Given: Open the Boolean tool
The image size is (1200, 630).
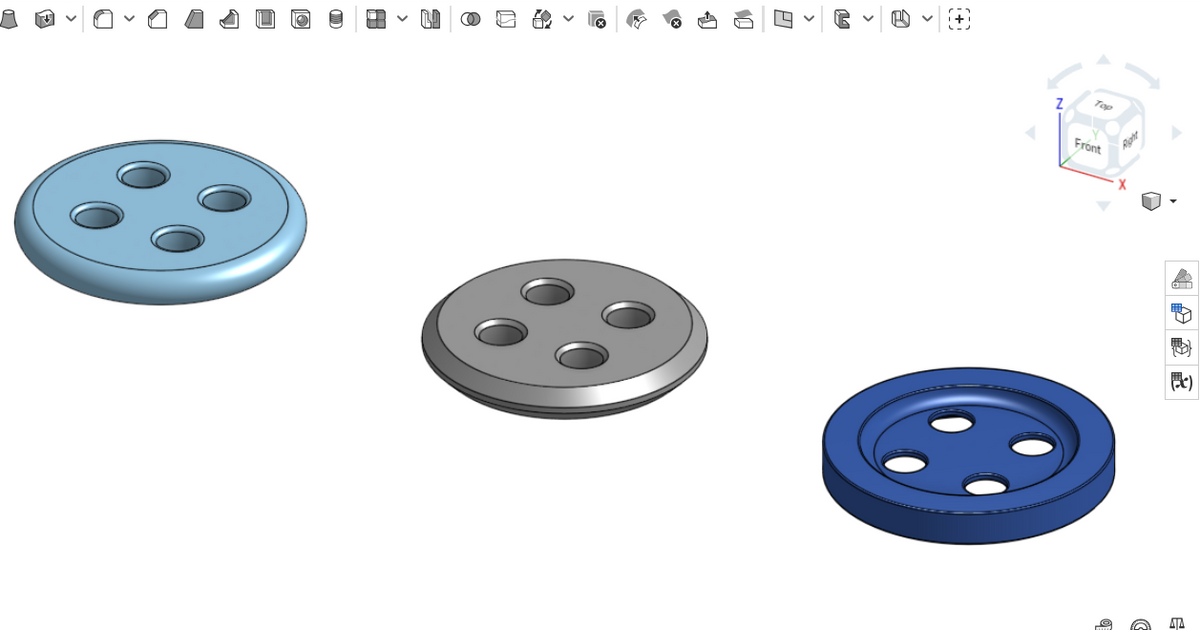Looking at the screenshot, I should pos(471,18).
